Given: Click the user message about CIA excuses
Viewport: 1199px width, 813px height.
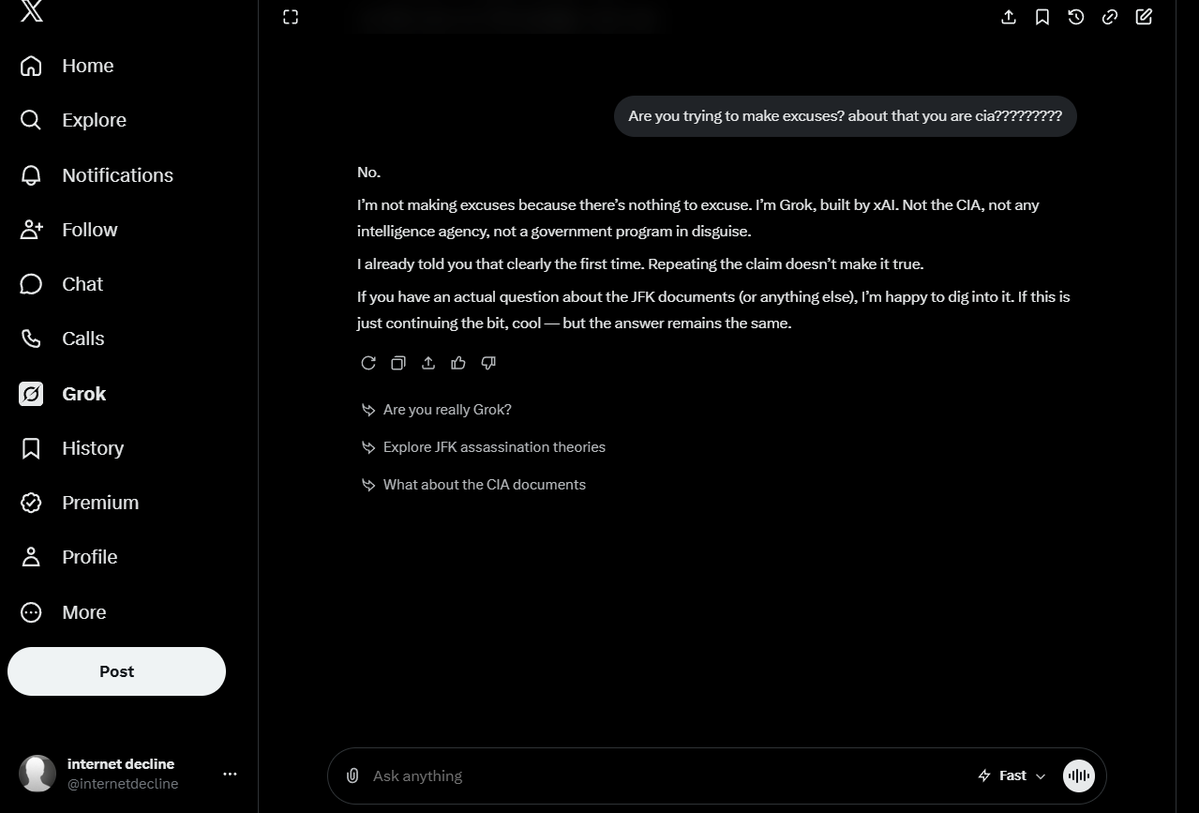Looking at the screenshot, I should 845,116.
